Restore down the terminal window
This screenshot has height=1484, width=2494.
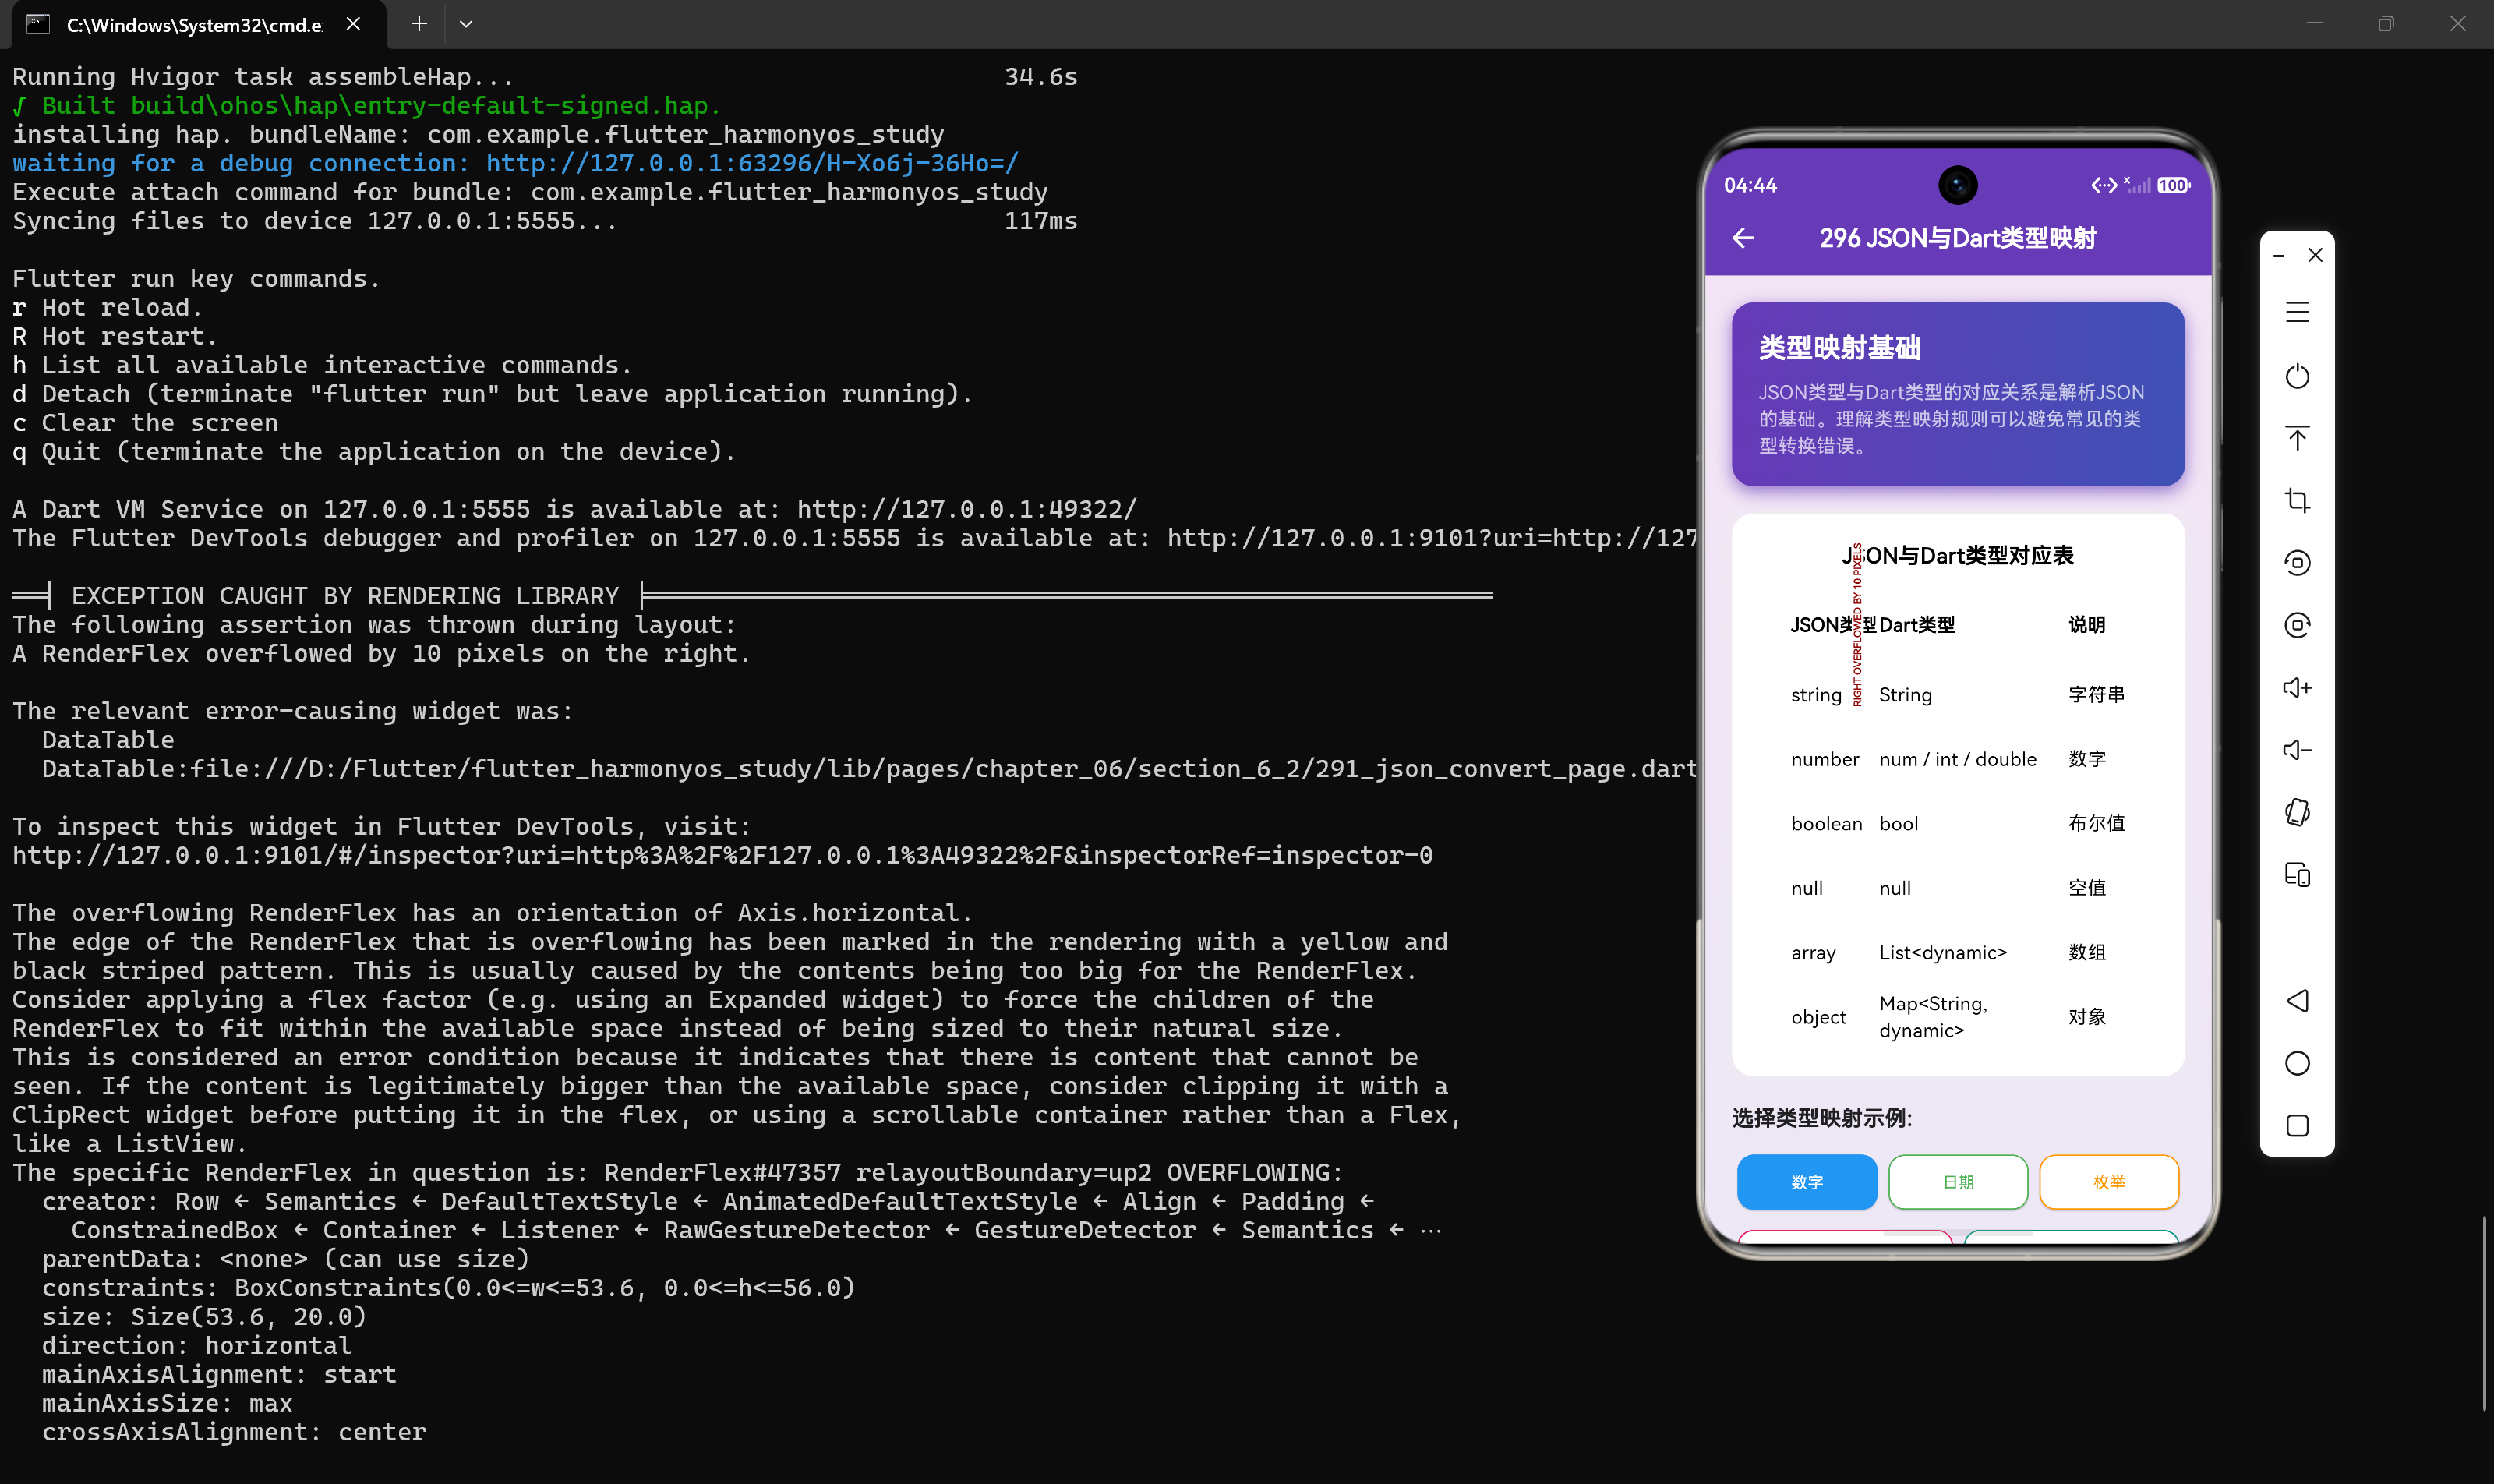point(2386,24)
